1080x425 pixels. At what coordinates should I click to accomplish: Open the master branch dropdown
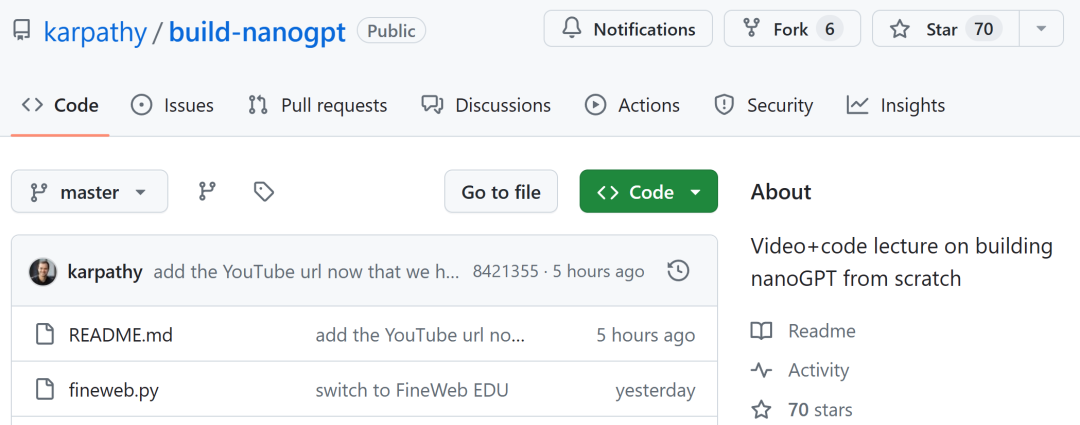click(89, 192)
